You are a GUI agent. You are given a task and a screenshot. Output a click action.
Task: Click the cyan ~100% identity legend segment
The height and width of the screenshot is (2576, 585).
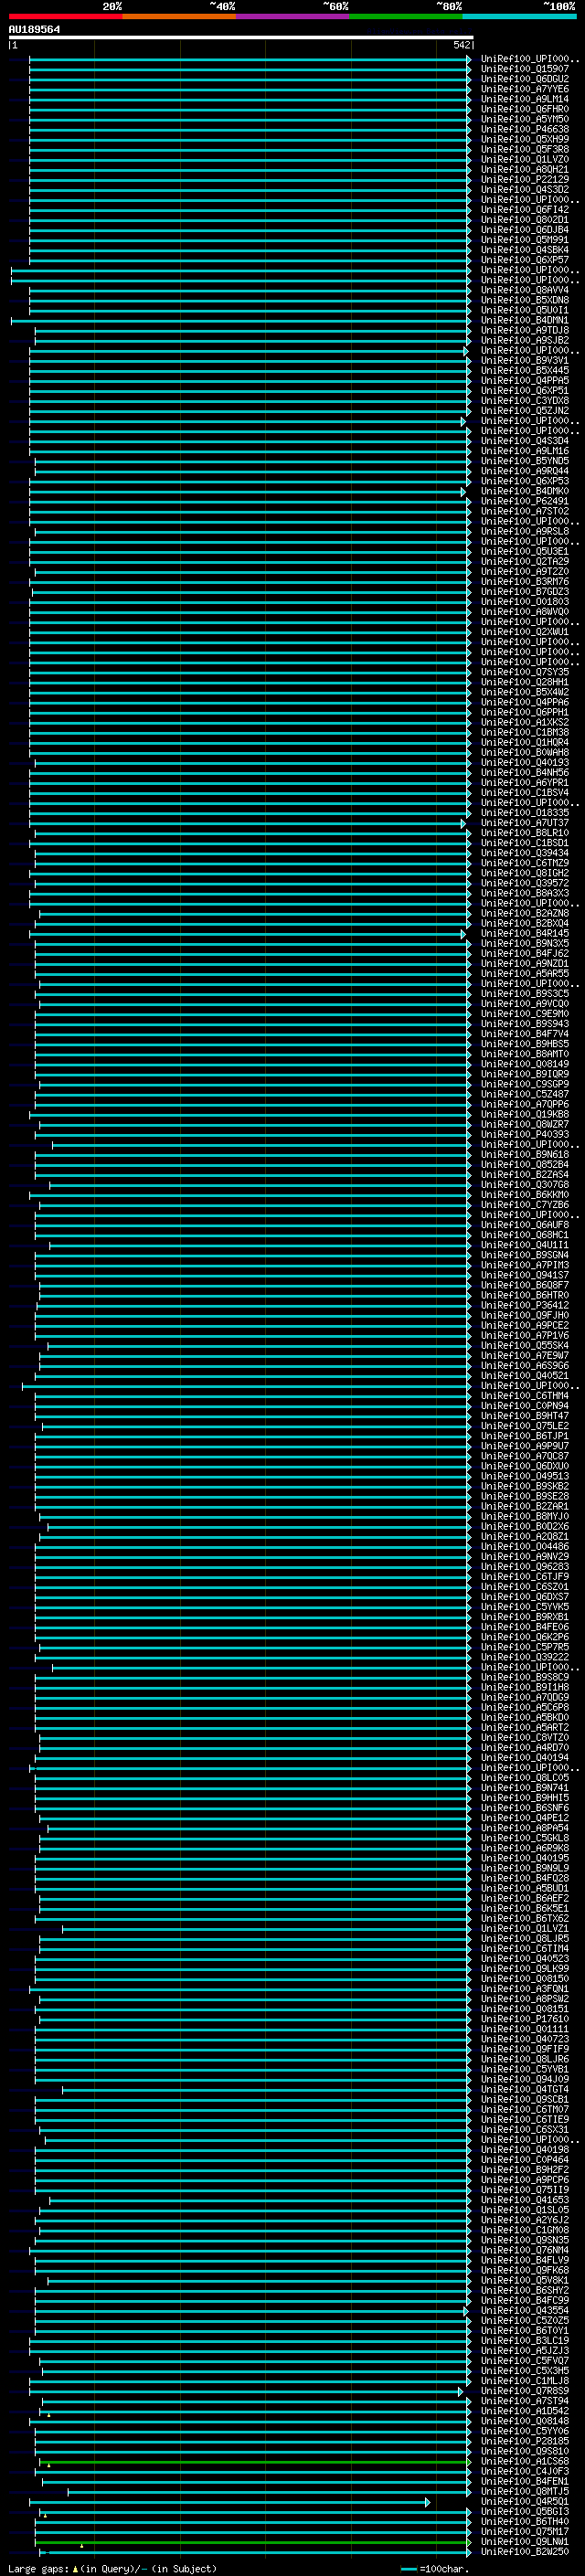click(x=519, y=17)
